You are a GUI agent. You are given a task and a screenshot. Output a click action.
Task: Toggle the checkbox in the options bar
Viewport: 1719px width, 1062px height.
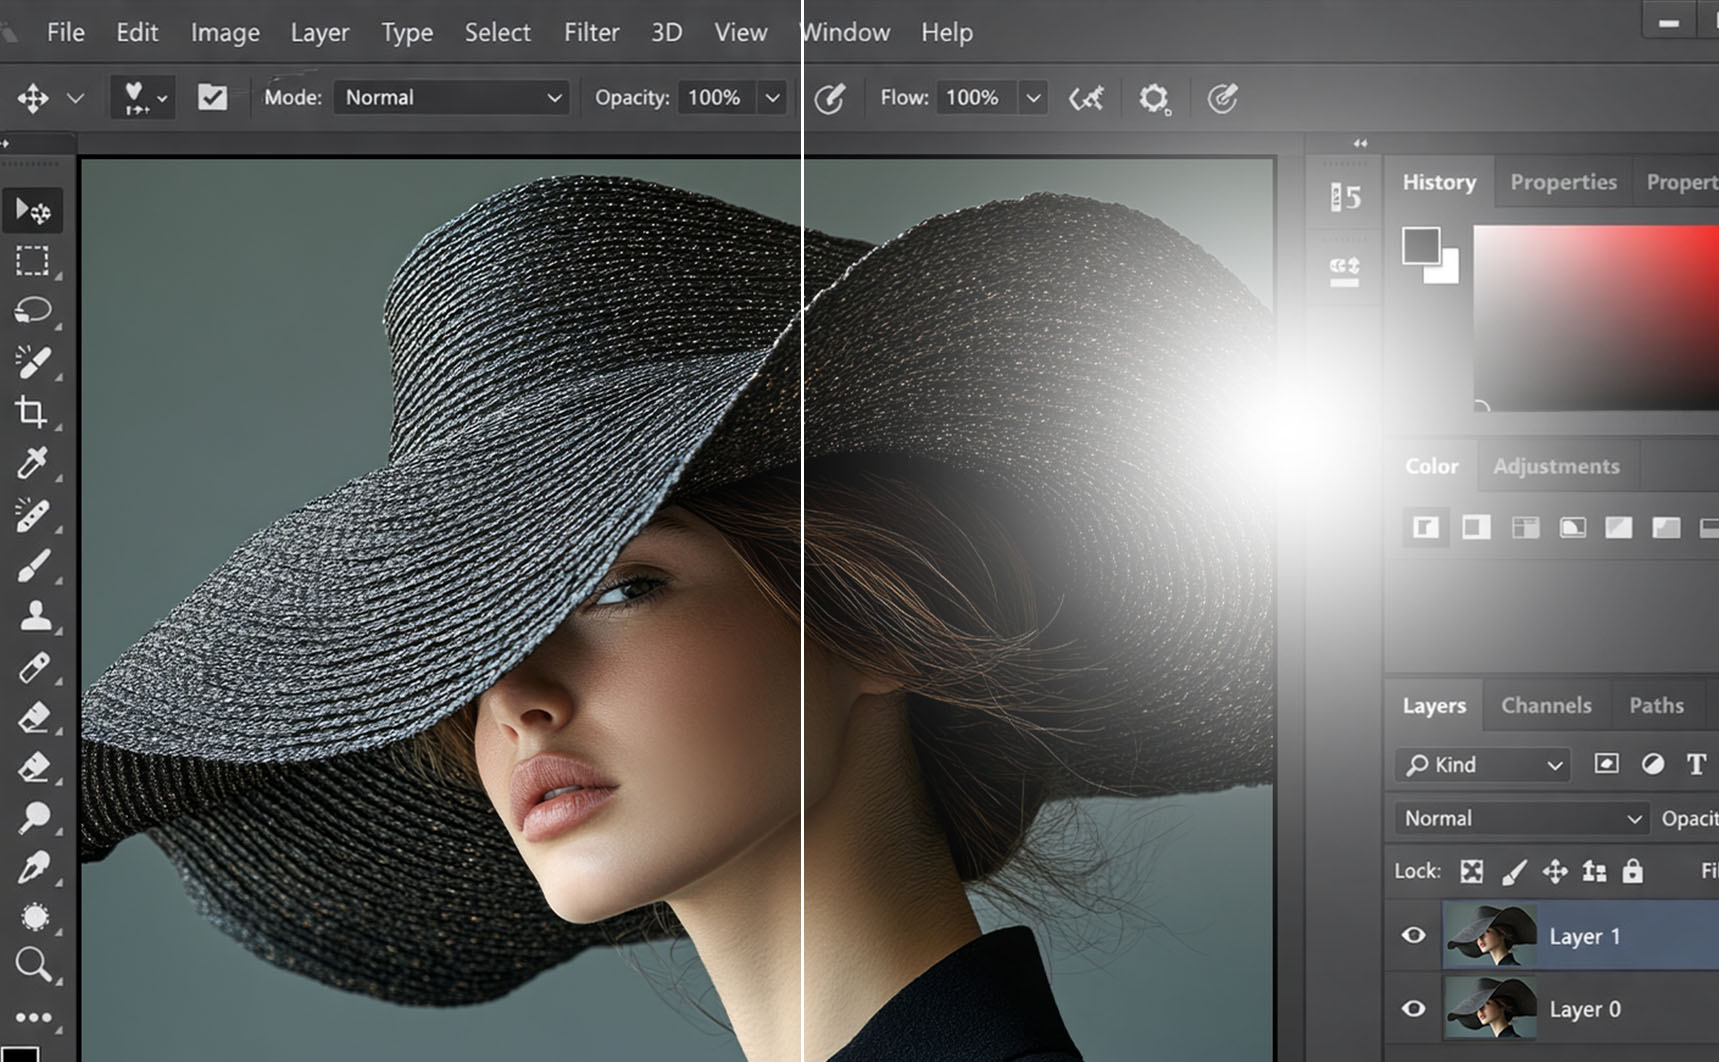(212, 97)
